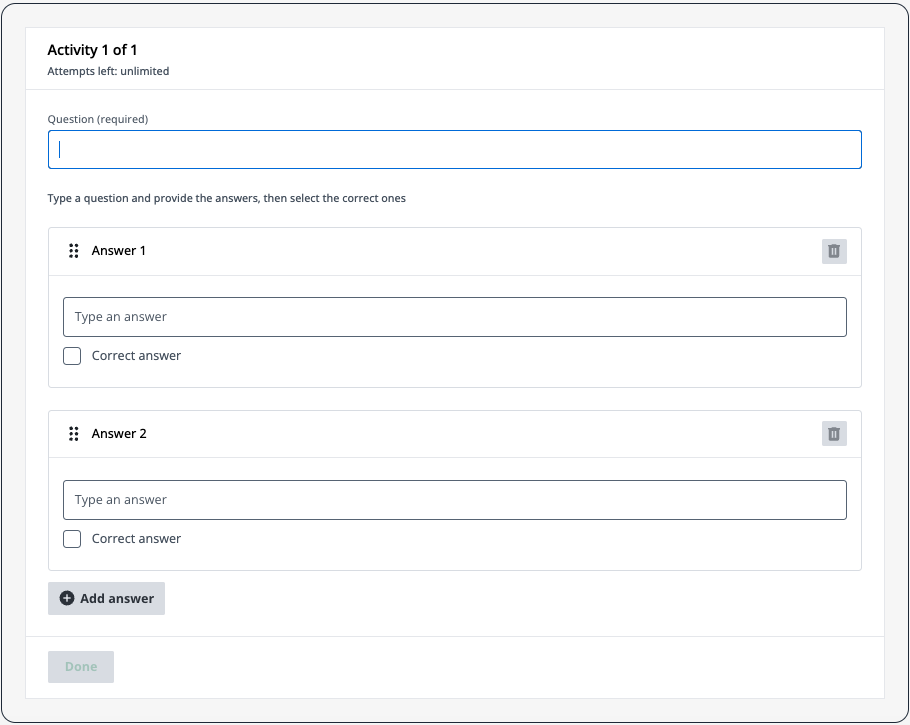Select the Answer 1 header title
910x725 pixels.
[119, 251]
